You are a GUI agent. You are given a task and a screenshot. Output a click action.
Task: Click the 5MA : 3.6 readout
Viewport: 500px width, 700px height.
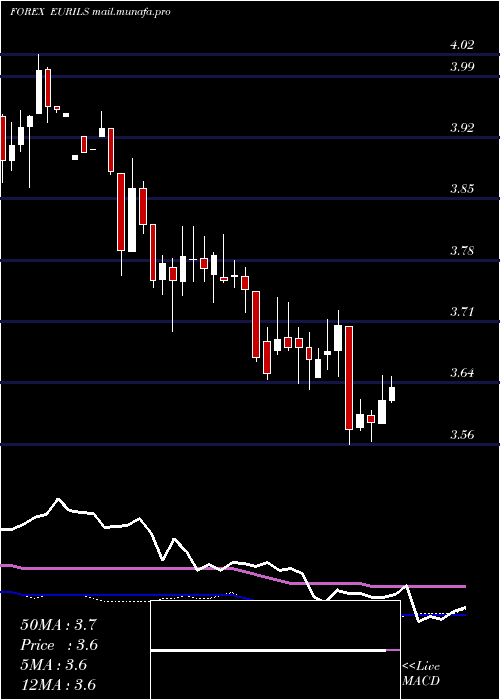[x=54, y=665]
